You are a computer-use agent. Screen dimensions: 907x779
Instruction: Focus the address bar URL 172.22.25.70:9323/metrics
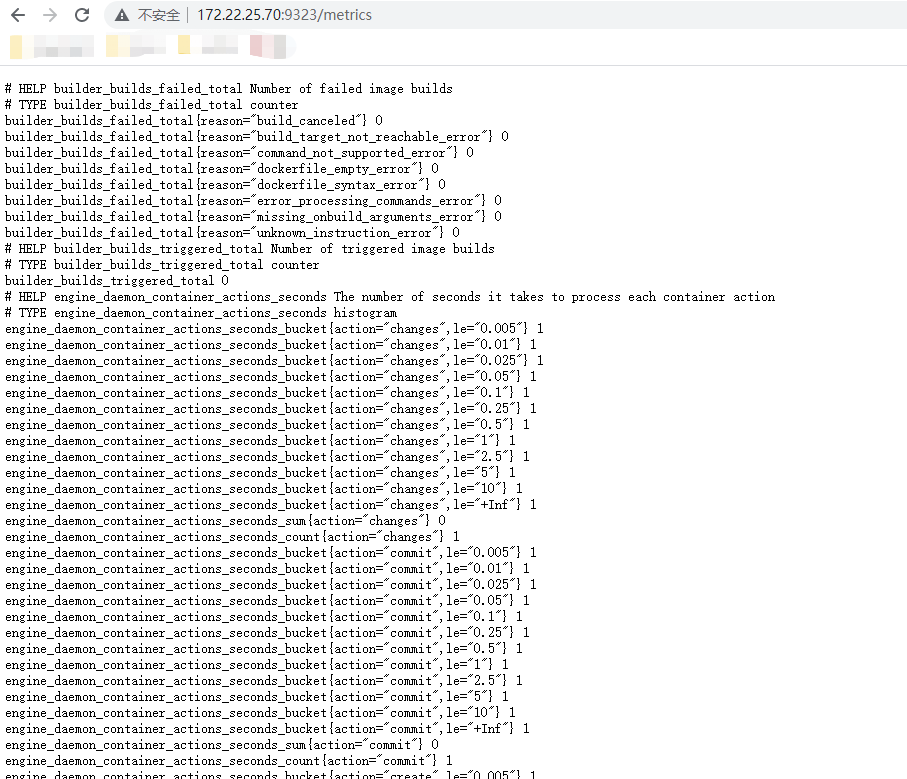(284, 15)
